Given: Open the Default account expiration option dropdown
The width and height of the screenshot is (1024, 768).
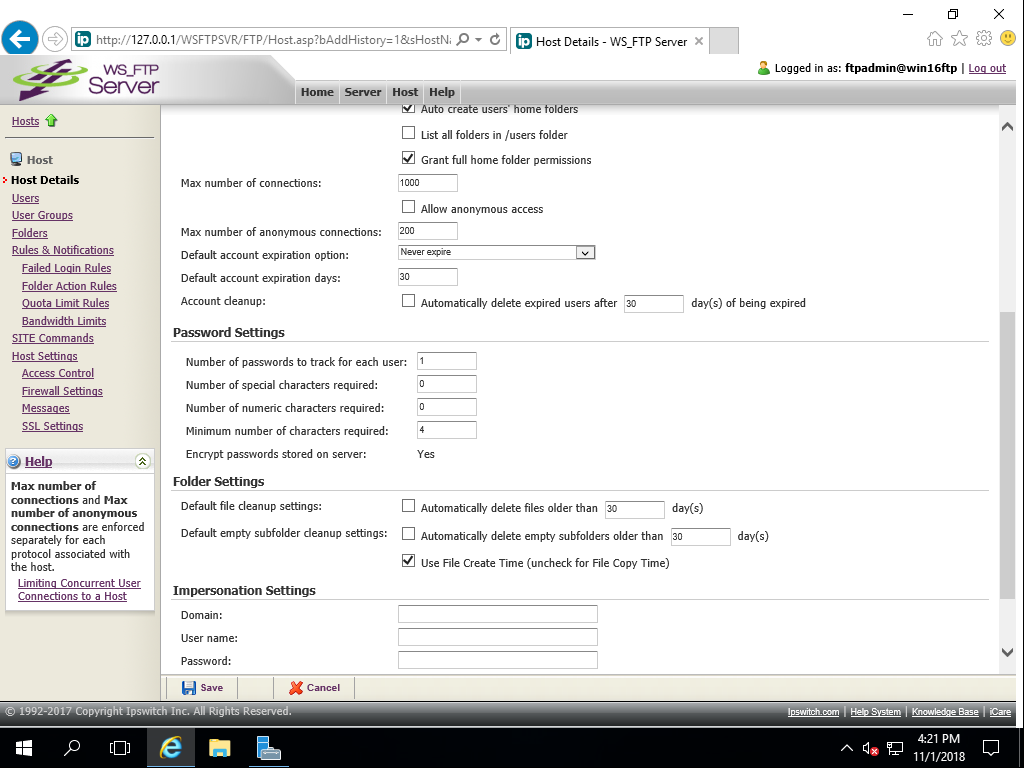Looking at the screenshot, I should [586, 253].
